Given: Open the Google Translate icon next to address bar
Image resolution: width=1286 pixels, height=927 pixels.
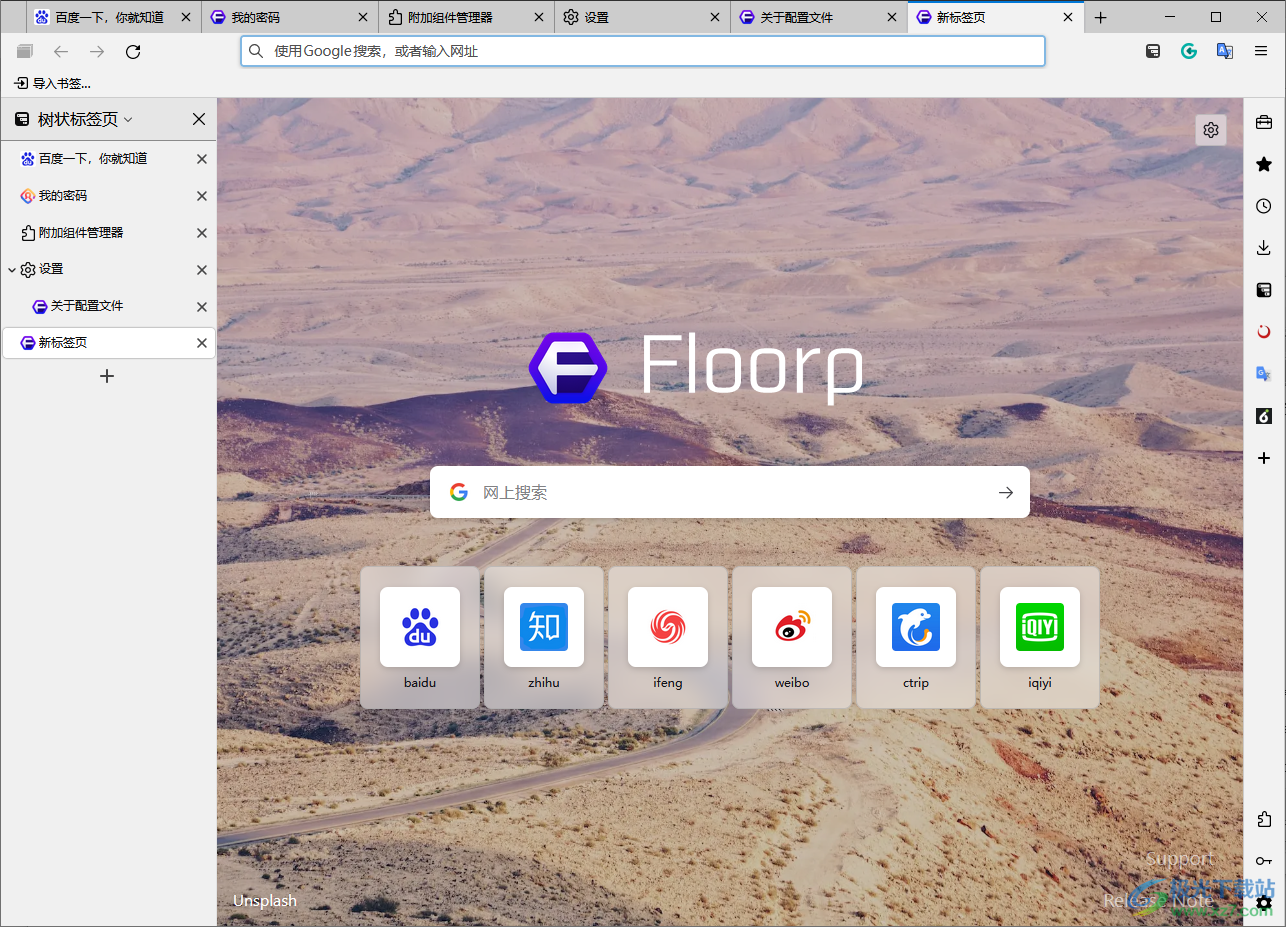Looking at the screenshot, I should click(x=1224, y=50).
